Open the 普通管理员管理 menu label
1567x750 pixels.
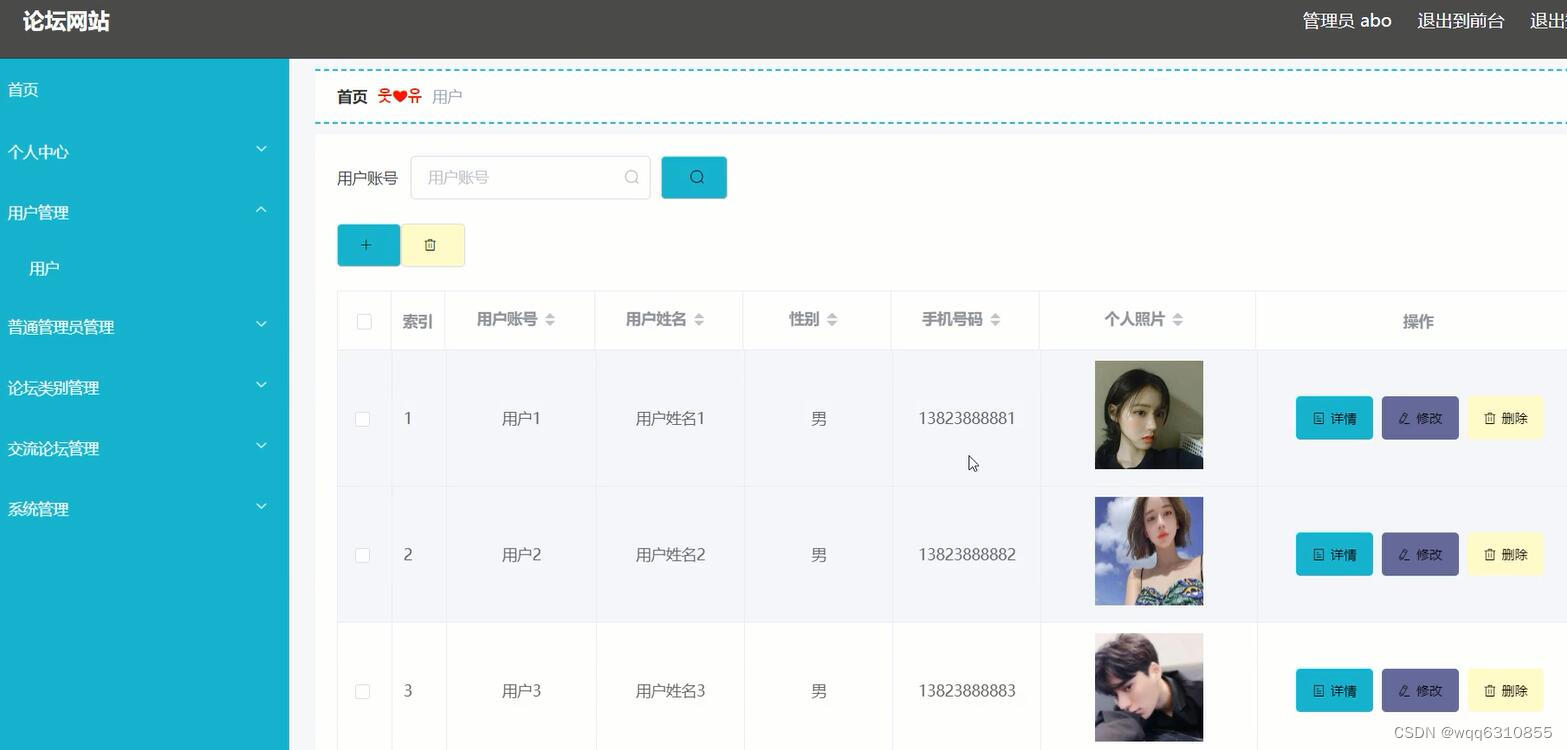pos(61,327)
